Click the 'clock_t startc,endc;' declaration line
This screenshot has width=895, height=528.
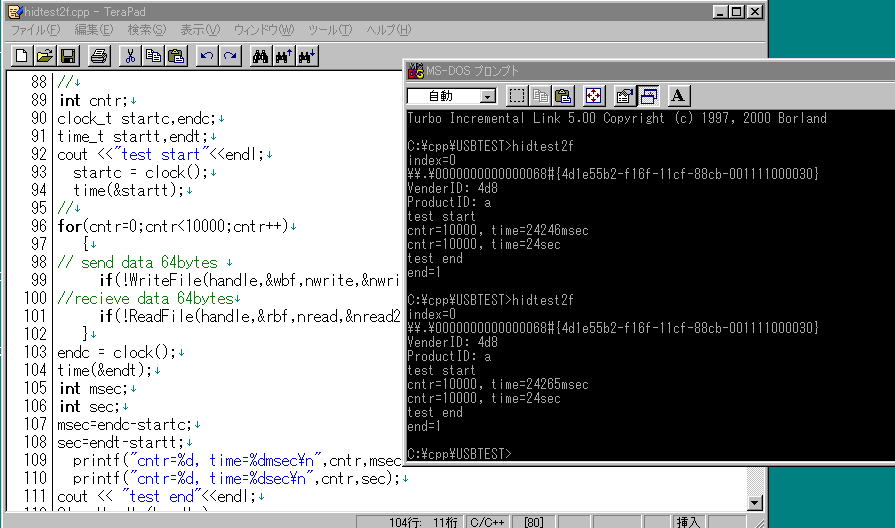click(136, 119)
